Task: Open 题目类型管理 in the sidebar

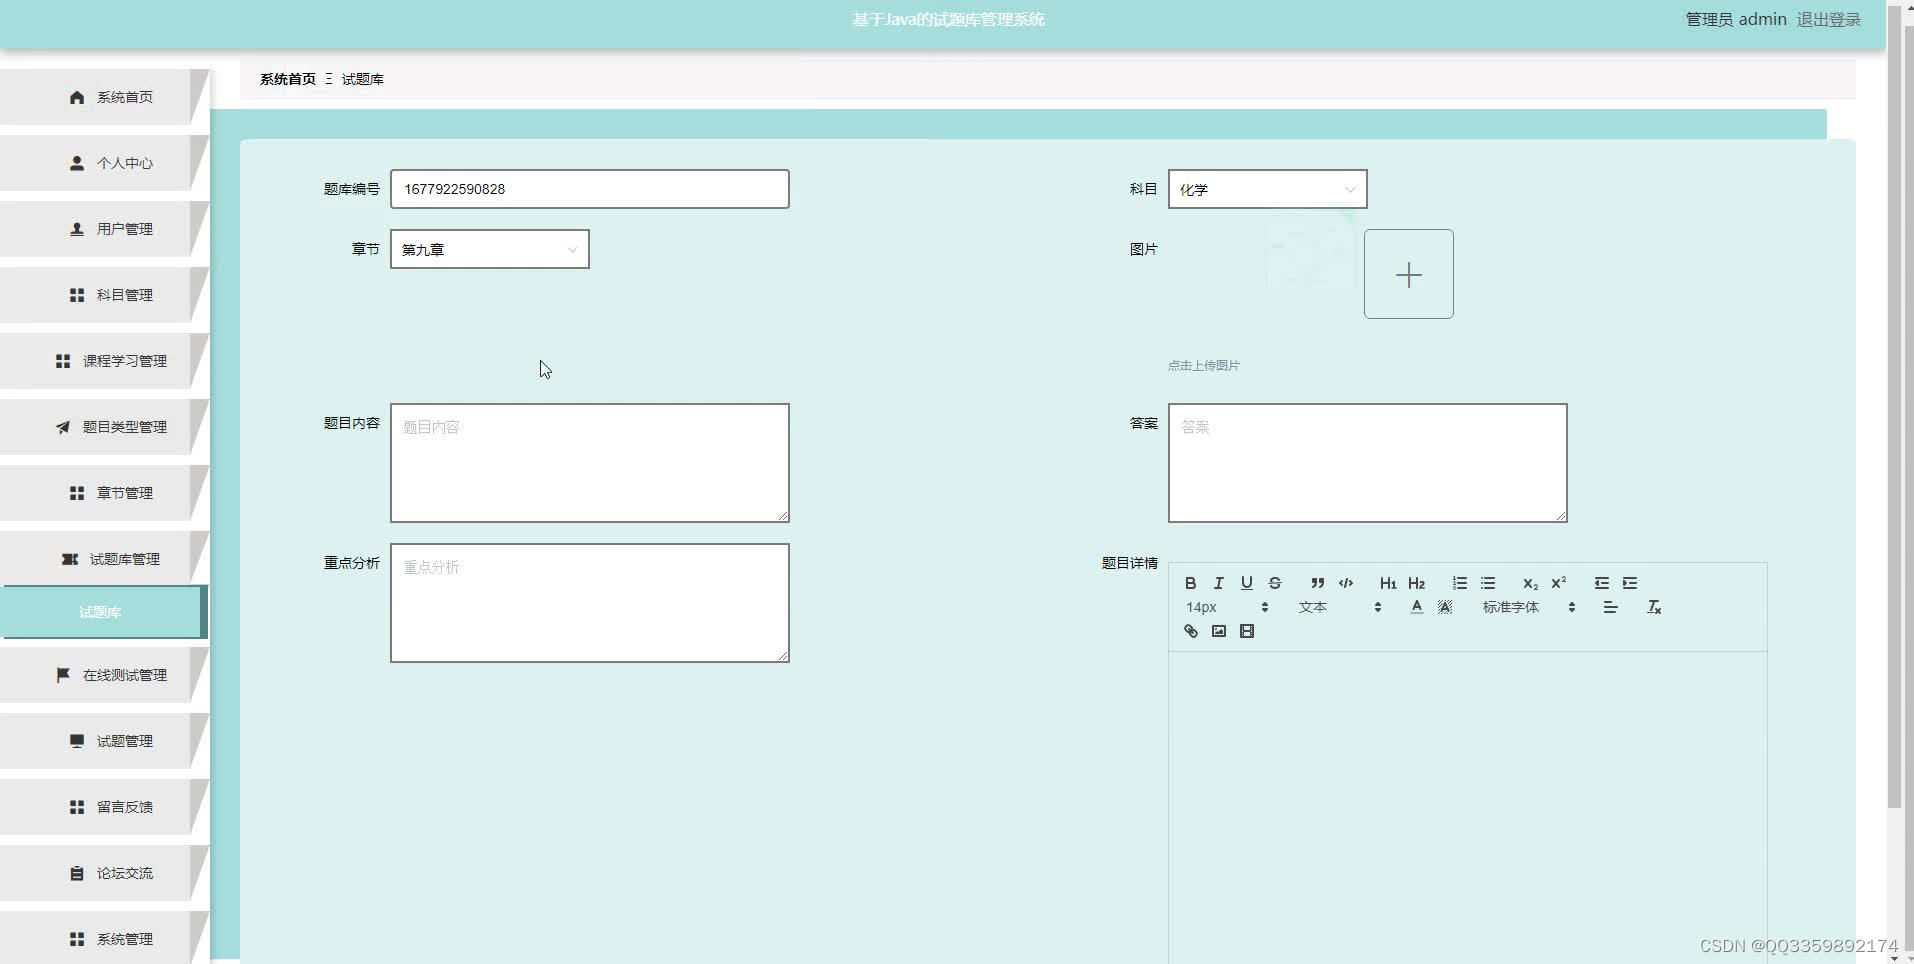Action: [x=104, y=427]
